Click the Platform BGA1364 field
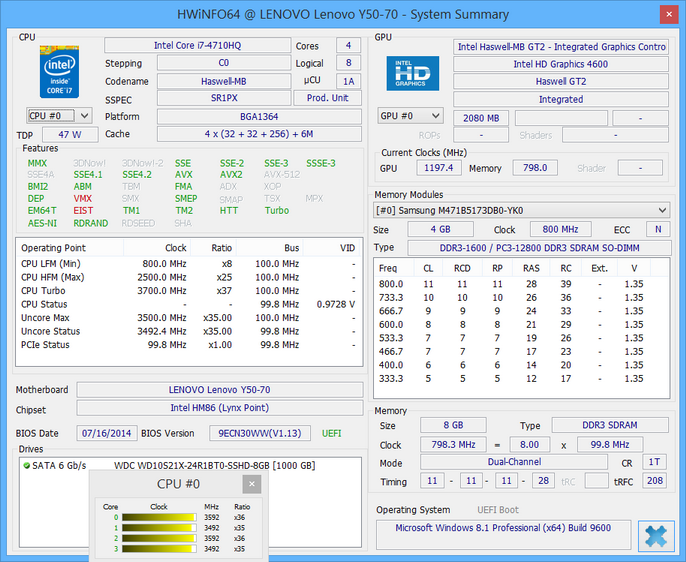Viewport: 686px width, 562px height. pyautogui.click(x=259, y=117)
